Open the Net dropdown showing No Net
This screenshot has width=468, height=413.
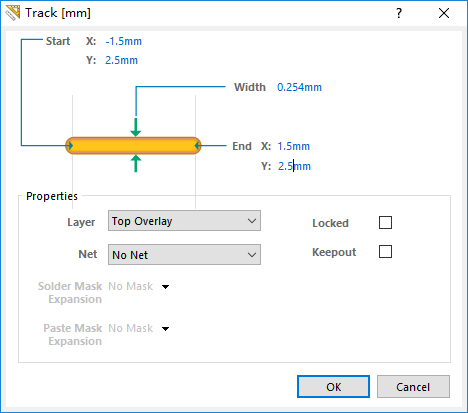(184, 255)
